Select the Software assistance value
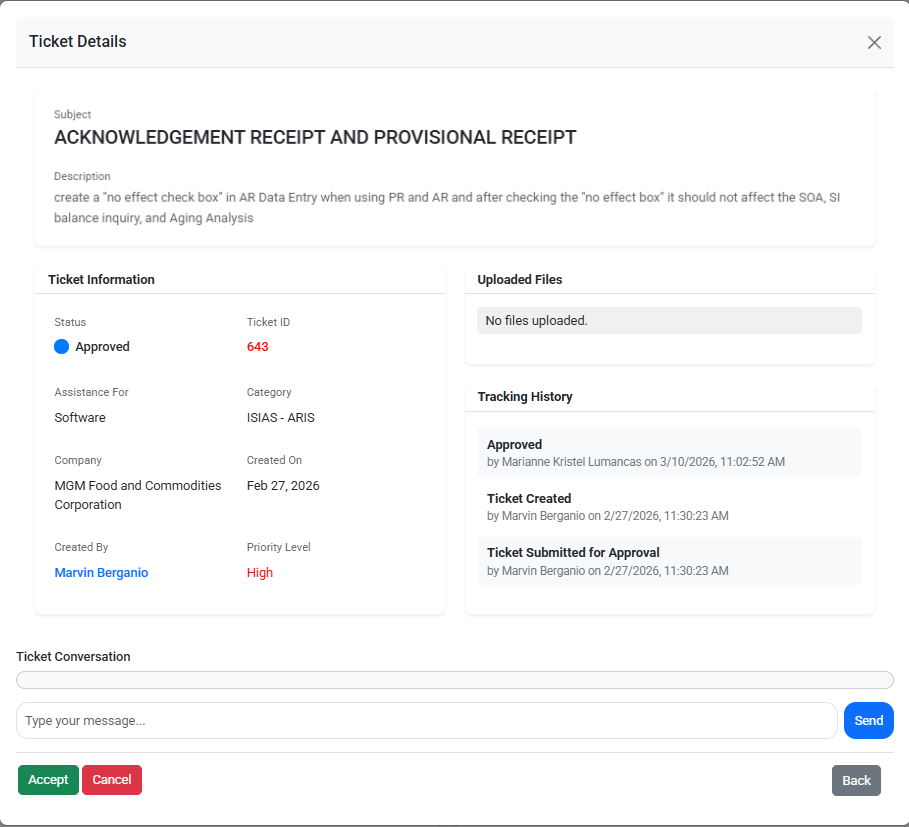Screen dimensions: 909x827 [80, 417]
